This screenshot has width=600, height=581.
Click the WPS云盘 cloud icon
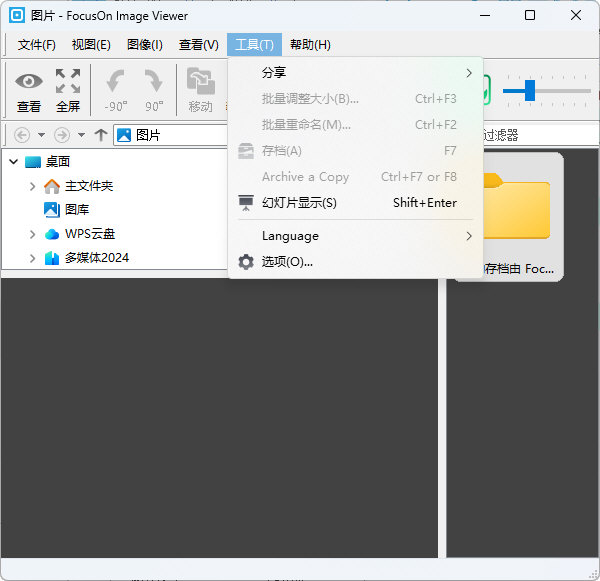[52, 234]
